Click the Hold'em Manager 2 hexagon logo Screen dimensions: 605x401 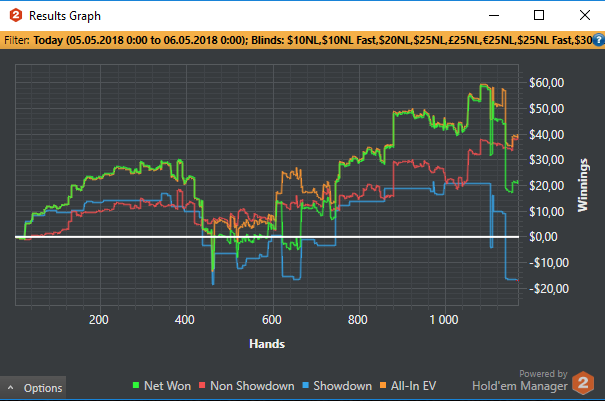click(x=583, y=382)
